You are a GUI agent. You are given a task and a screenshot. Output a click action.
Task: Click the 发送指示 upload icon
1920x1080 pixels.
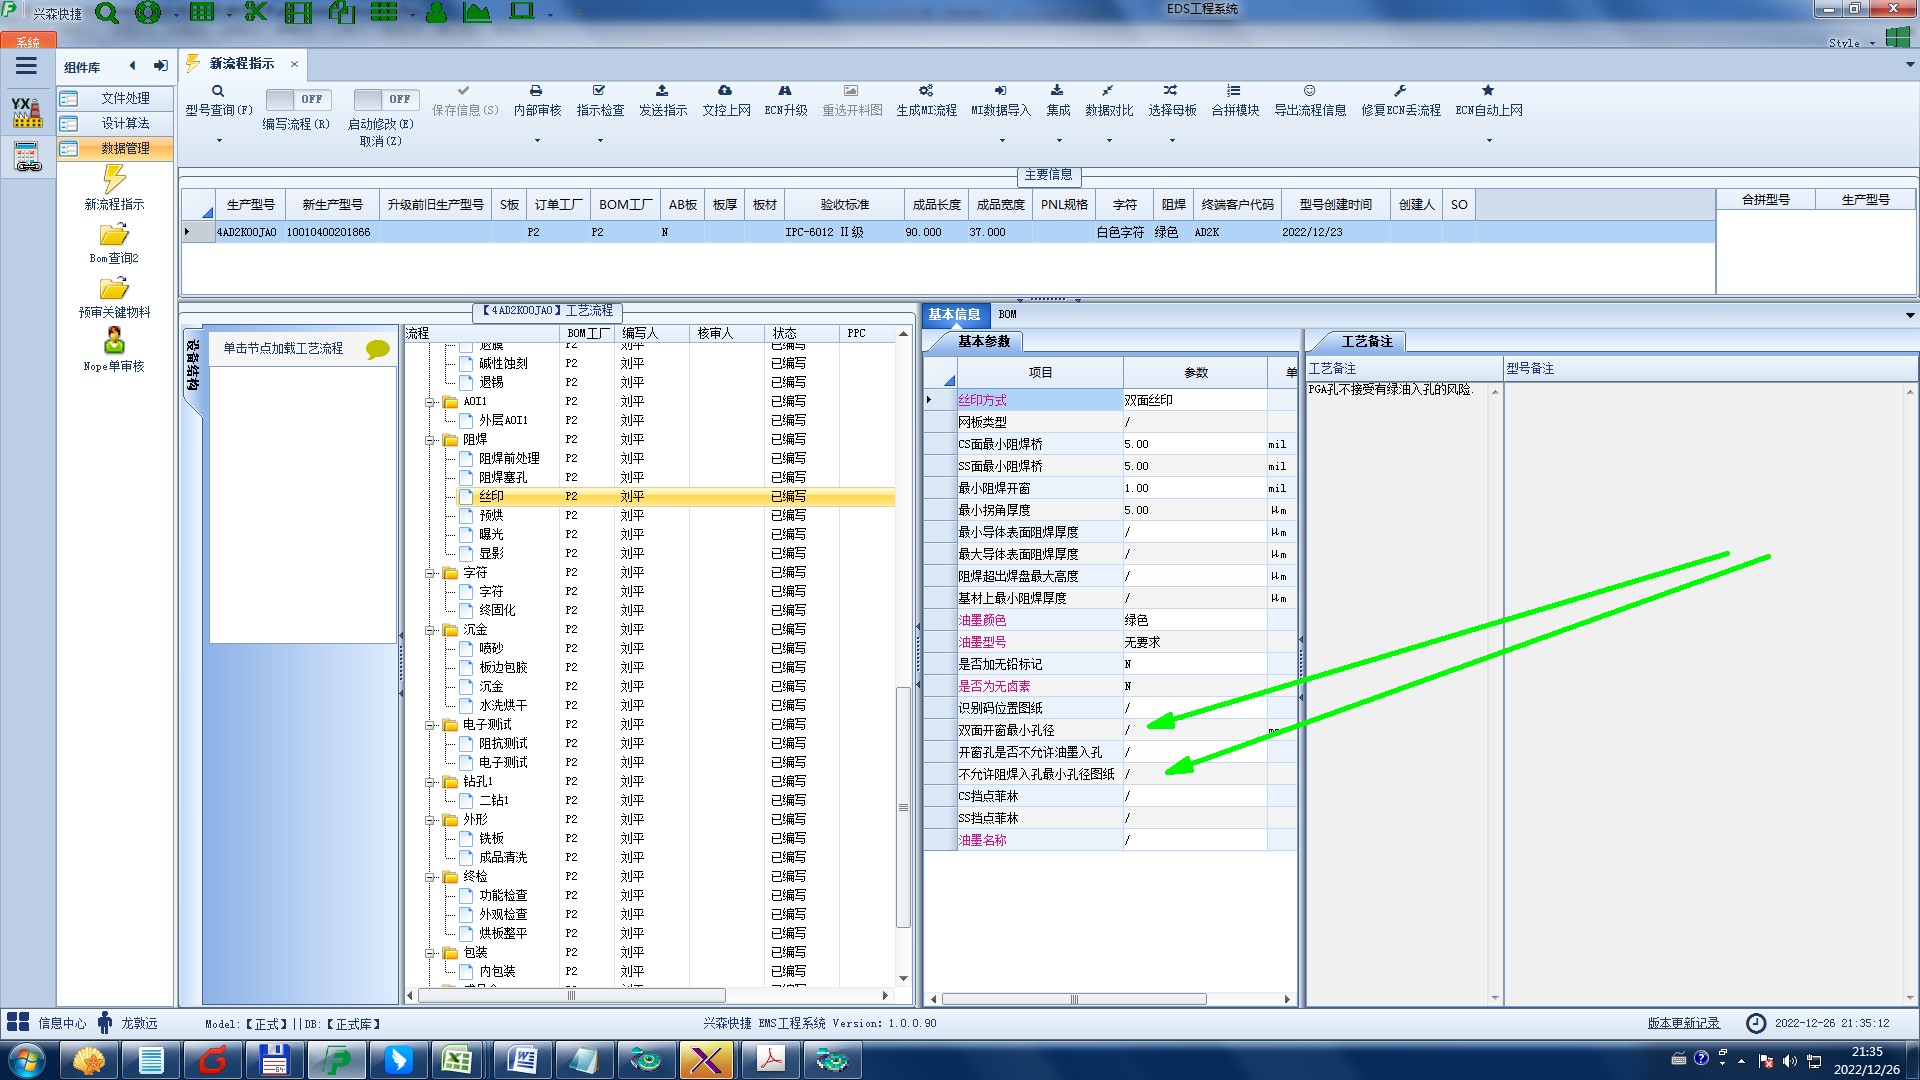coord(662,91)
